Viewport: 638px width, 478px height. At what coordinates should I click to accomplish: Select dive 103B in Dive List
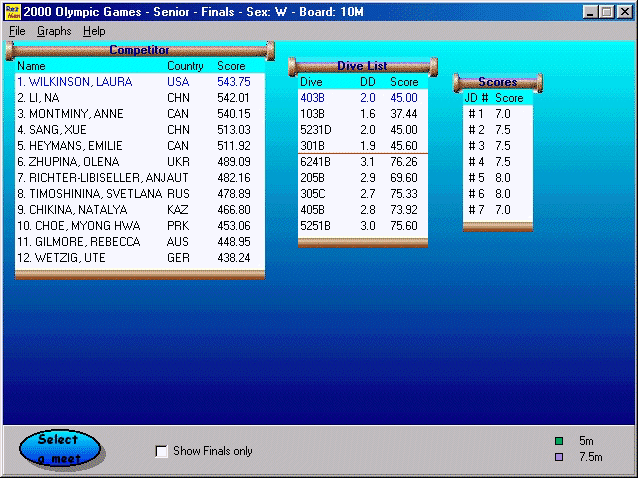pos(363,113)
